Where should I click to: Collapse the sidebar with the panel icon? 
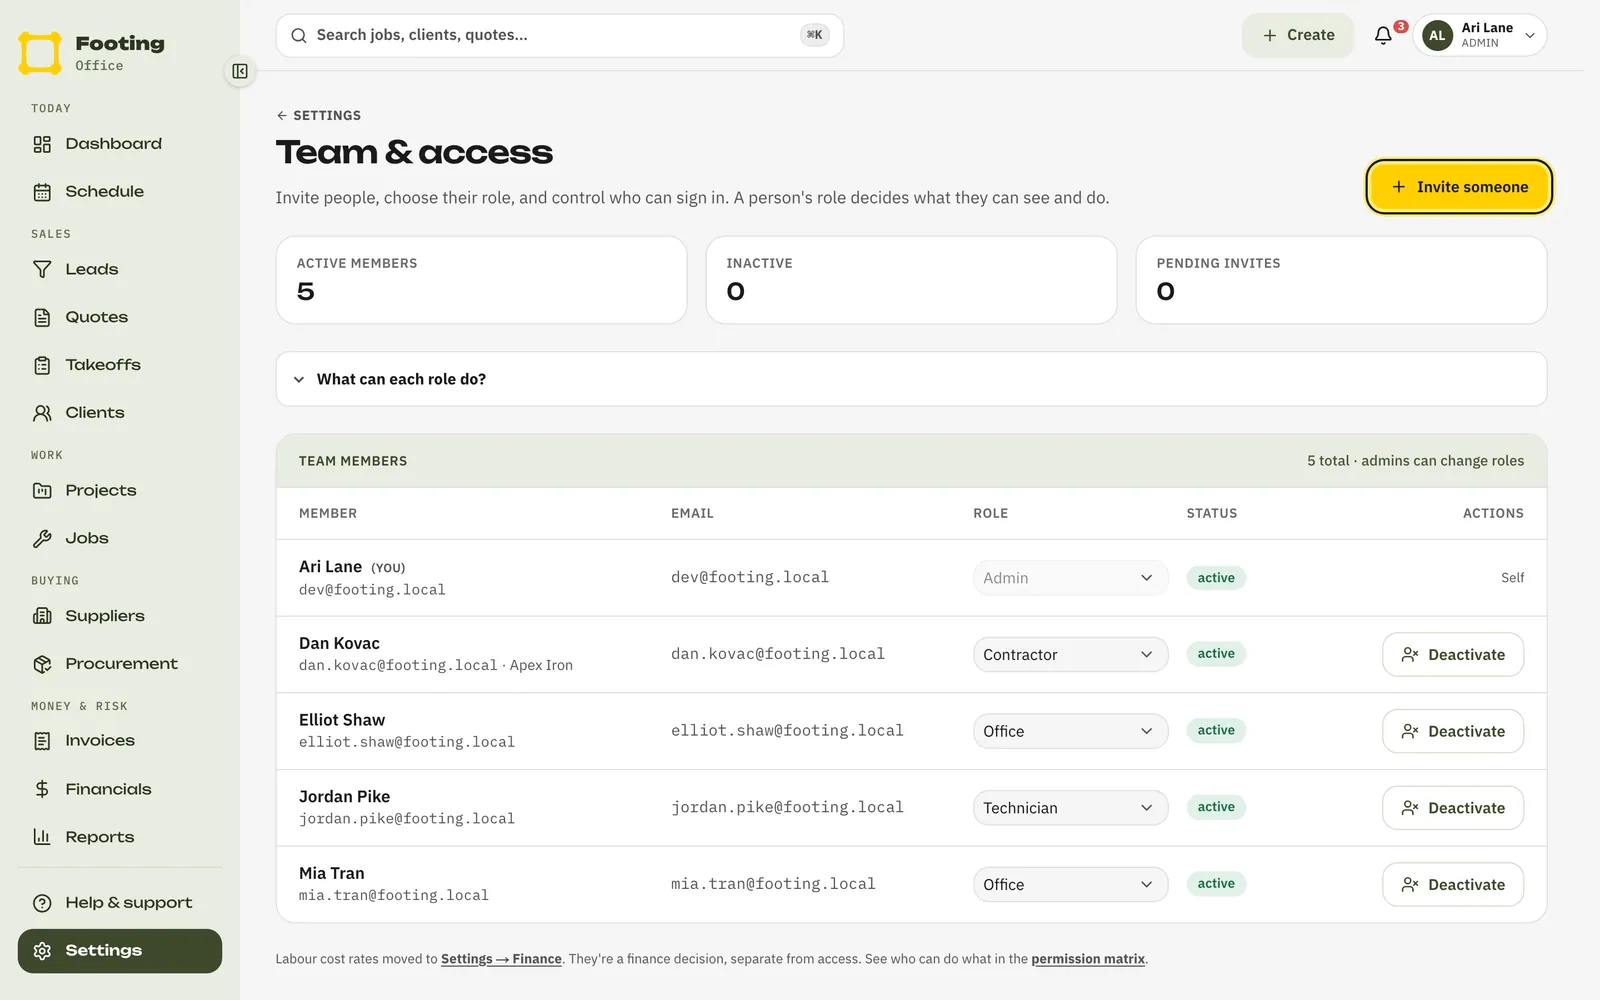pos(240,71)
